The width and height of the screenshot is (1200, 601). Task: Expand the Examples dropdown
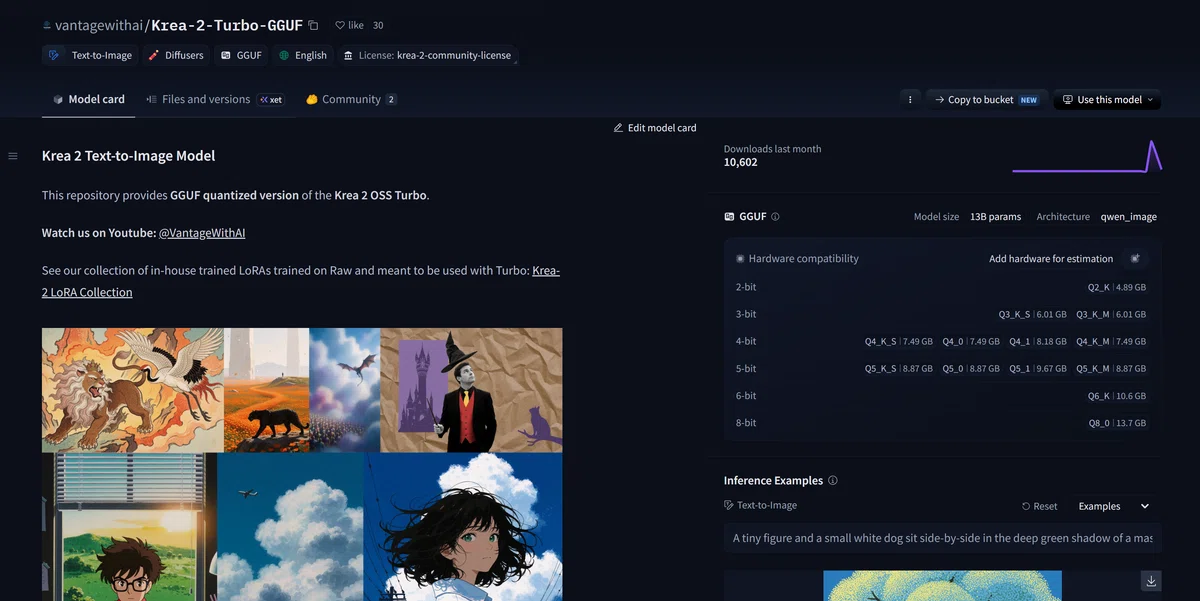[1113, 506]
